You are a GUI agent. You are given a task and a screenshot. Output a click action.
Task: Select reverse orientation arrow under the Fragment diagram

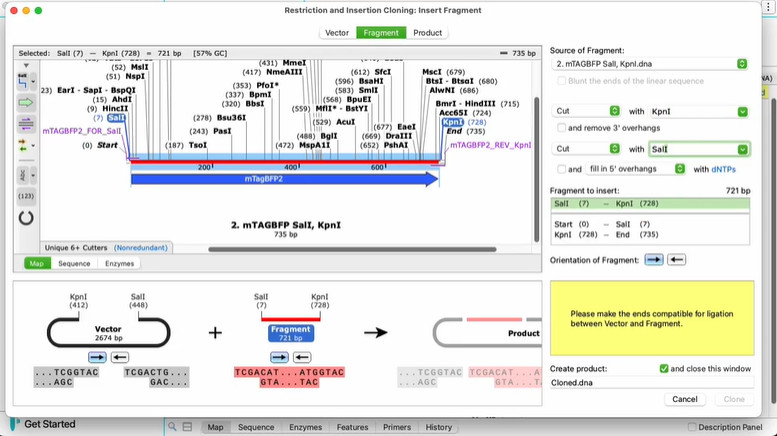point(302,357)
